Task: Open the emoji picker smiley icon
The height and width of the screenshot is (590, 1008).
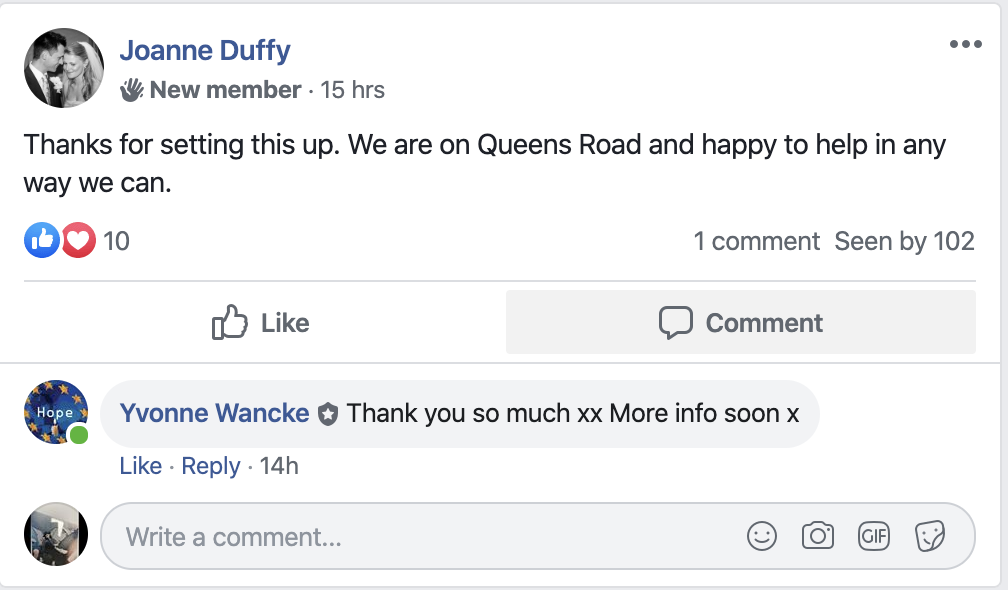Action: (x=762, y=537)
